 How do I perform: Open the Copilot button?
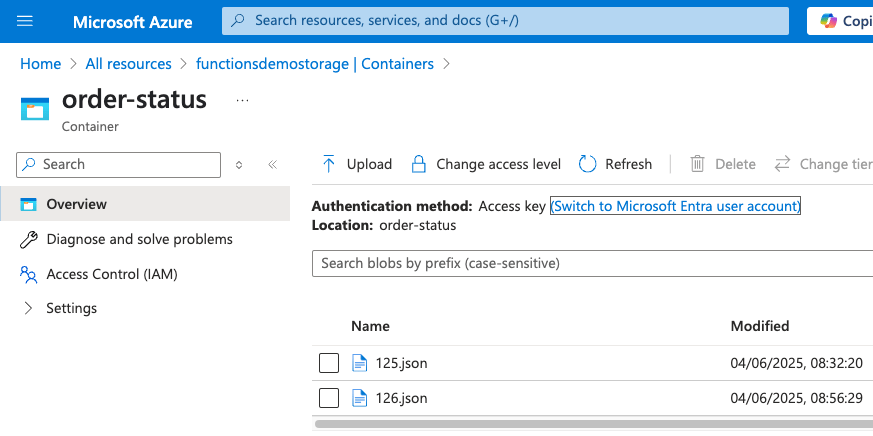tap(841, 21)
